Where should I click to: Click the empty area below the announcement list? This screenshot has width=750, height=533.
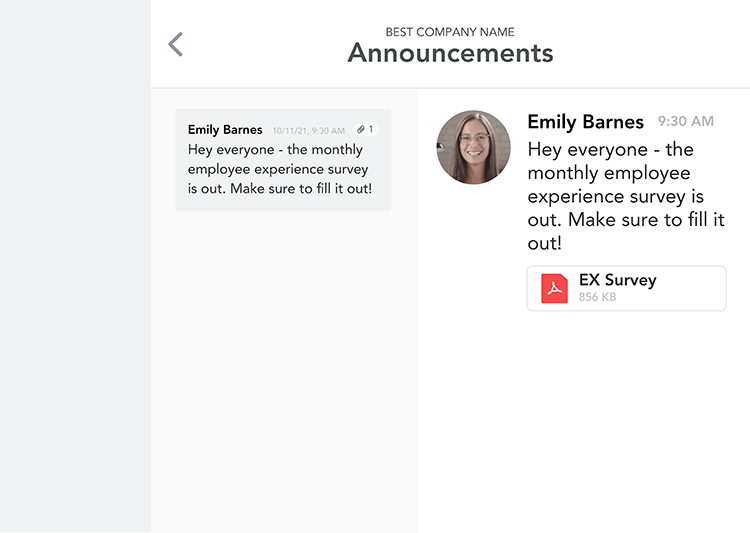284,371
